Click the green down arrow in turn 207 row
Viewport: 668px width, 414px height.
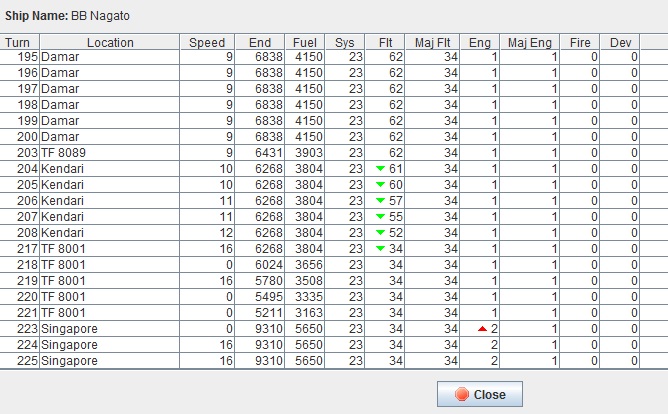[x=380, y=216]
